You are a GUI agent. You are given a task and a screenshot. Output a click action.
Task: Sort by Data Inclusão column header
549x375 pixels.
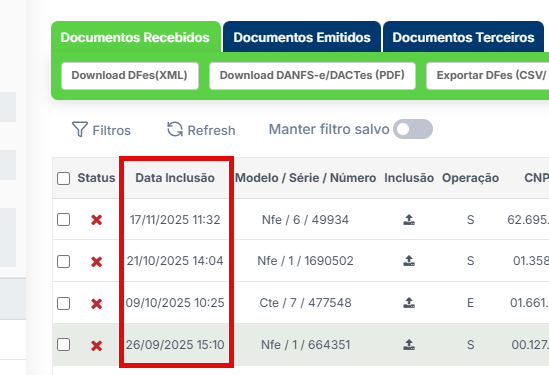tap(175, 178)
